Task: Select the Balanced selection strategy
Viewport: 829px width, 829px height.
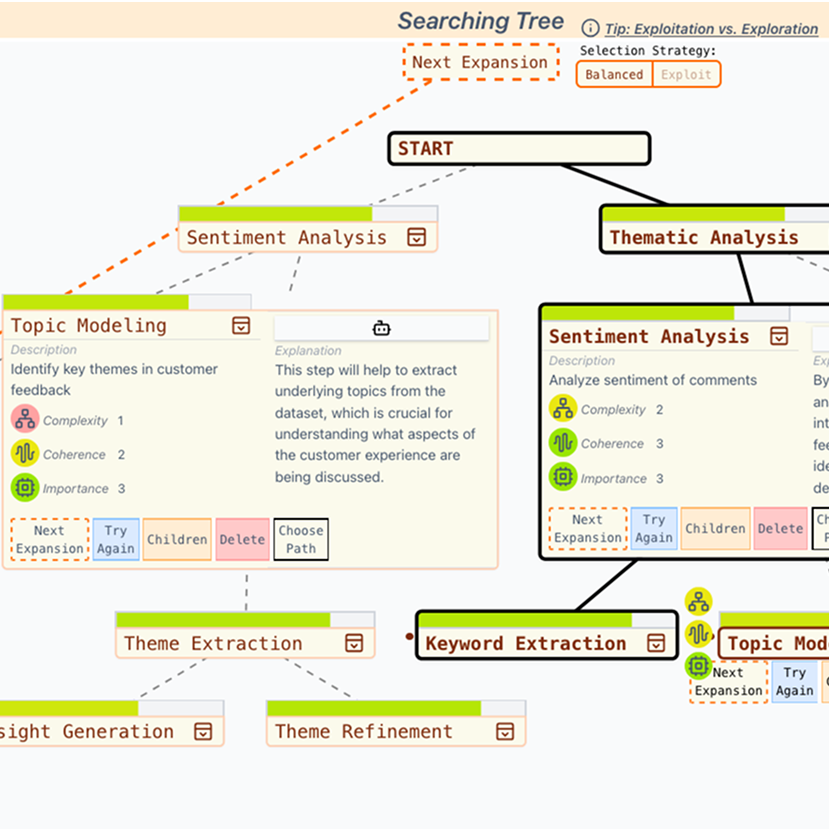Action: (x=614, y=74)
